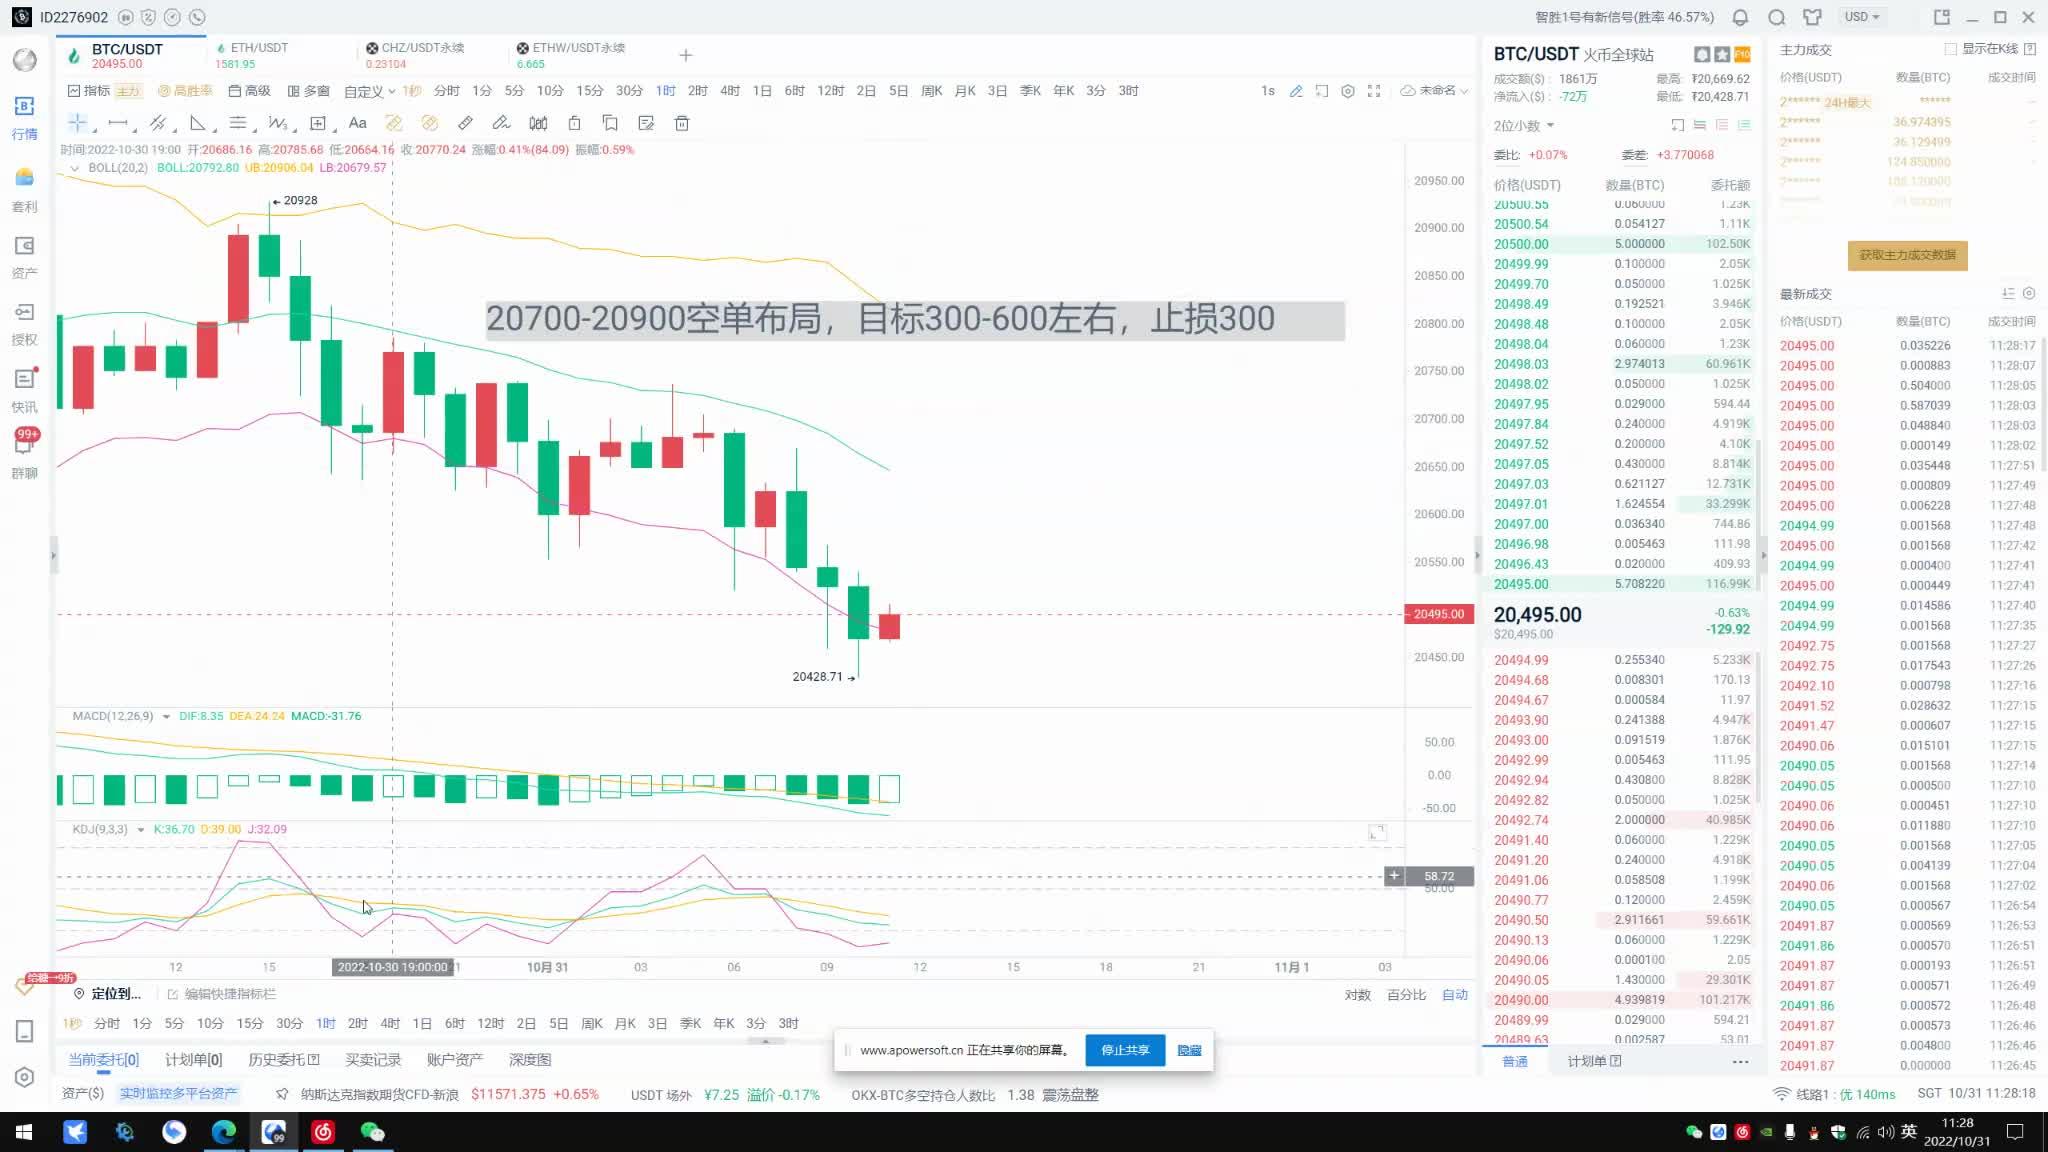The image size is (2048, 1152).
Task: Click the 停止共享 stop sharing button
Action: (1125, 1050)
